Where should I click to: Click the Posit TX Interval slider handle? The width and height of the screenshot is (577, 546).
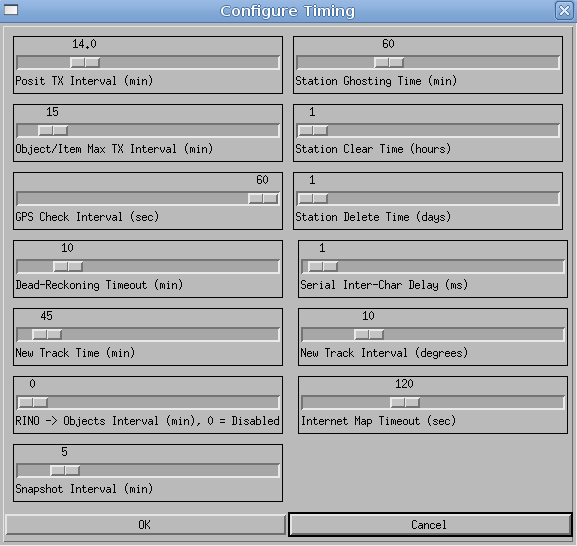(85, 63)
